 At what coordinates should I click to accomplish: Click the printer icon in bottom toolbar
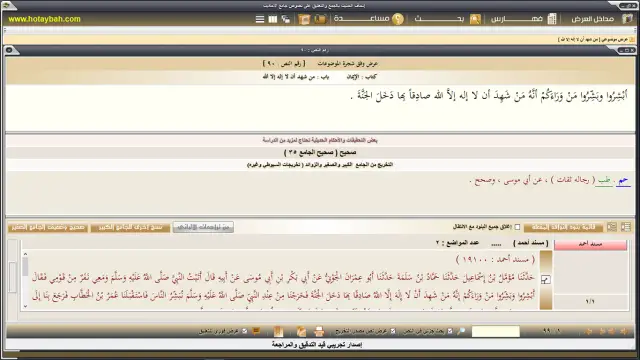point(319,331)
